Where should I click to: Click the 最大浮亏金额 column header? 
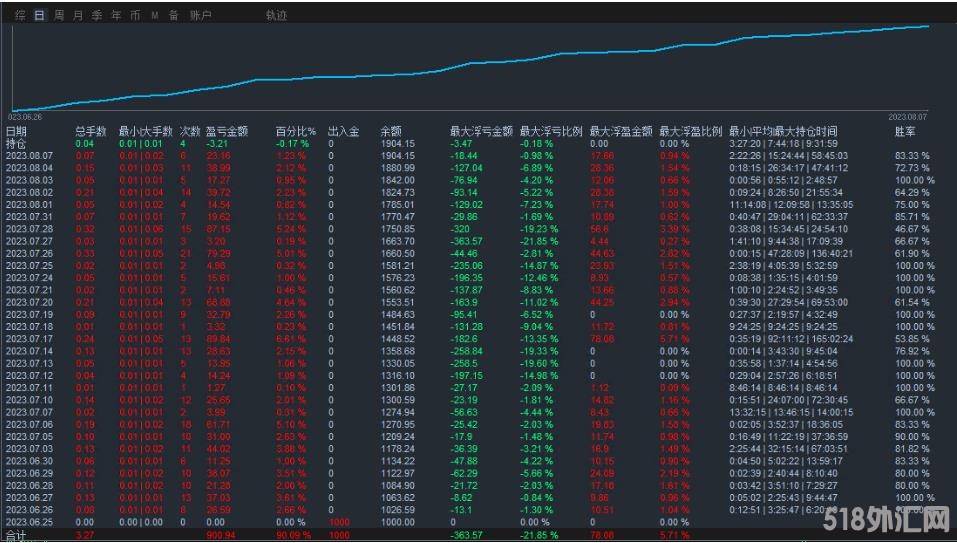point(481,131)
